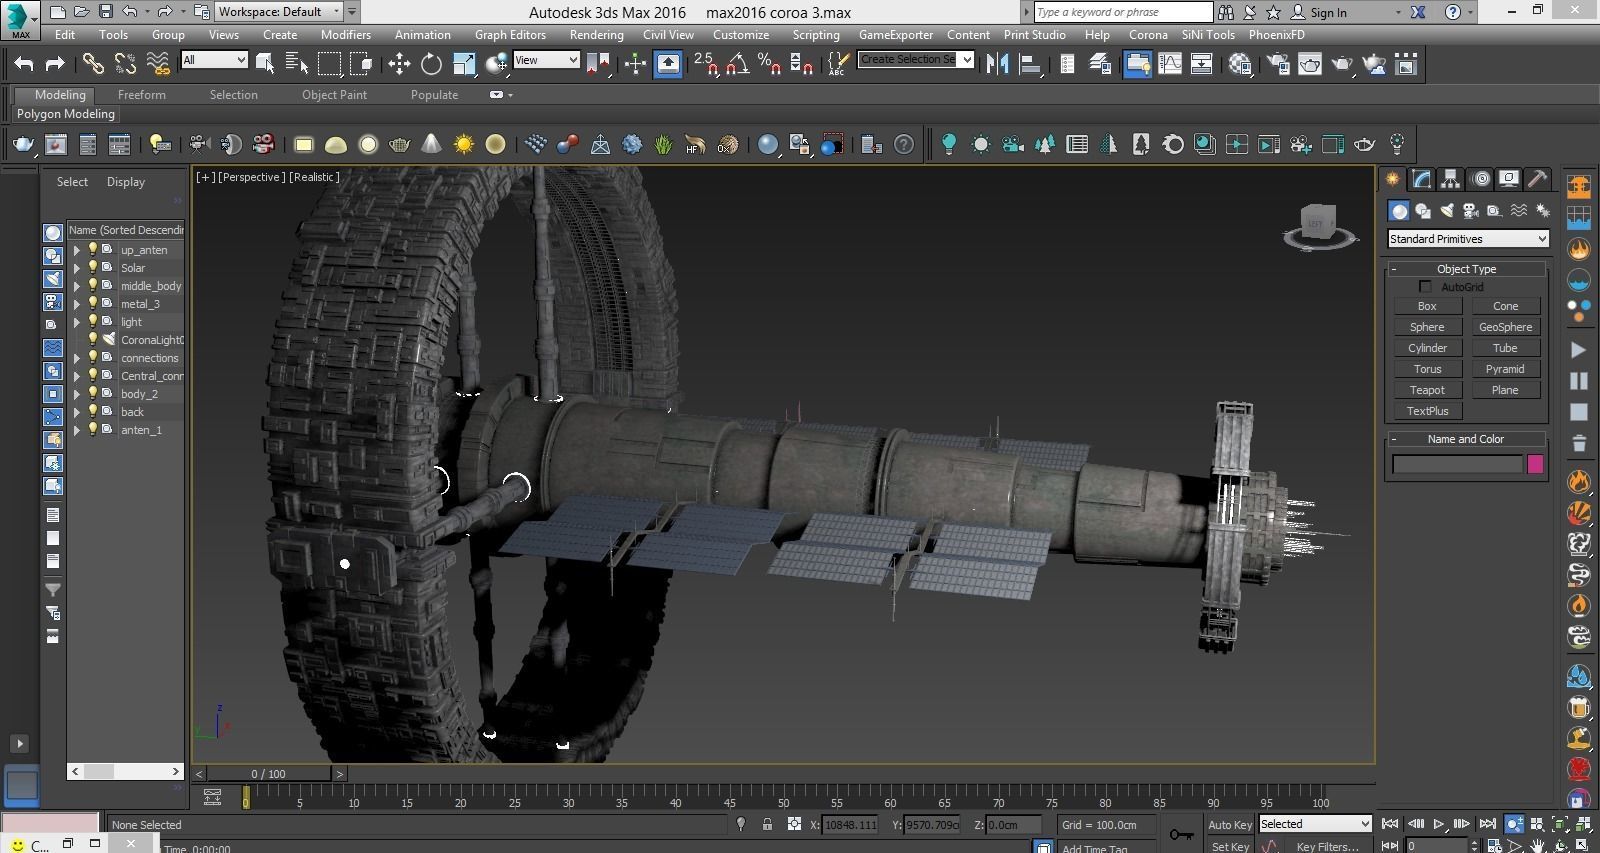The width and height of the screenshot is (1600, 853).
Task: Toggle visibility bulb of Solar layer
Action: point(93,268)
